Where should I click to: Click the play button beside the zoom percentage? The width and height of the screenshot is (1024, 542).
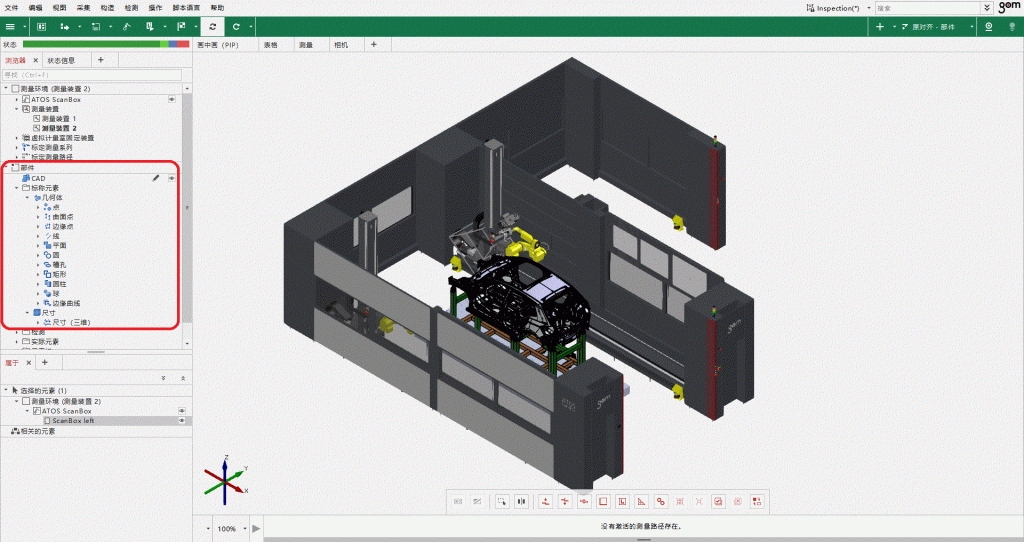pyautogui.click(x=256, y=528)
